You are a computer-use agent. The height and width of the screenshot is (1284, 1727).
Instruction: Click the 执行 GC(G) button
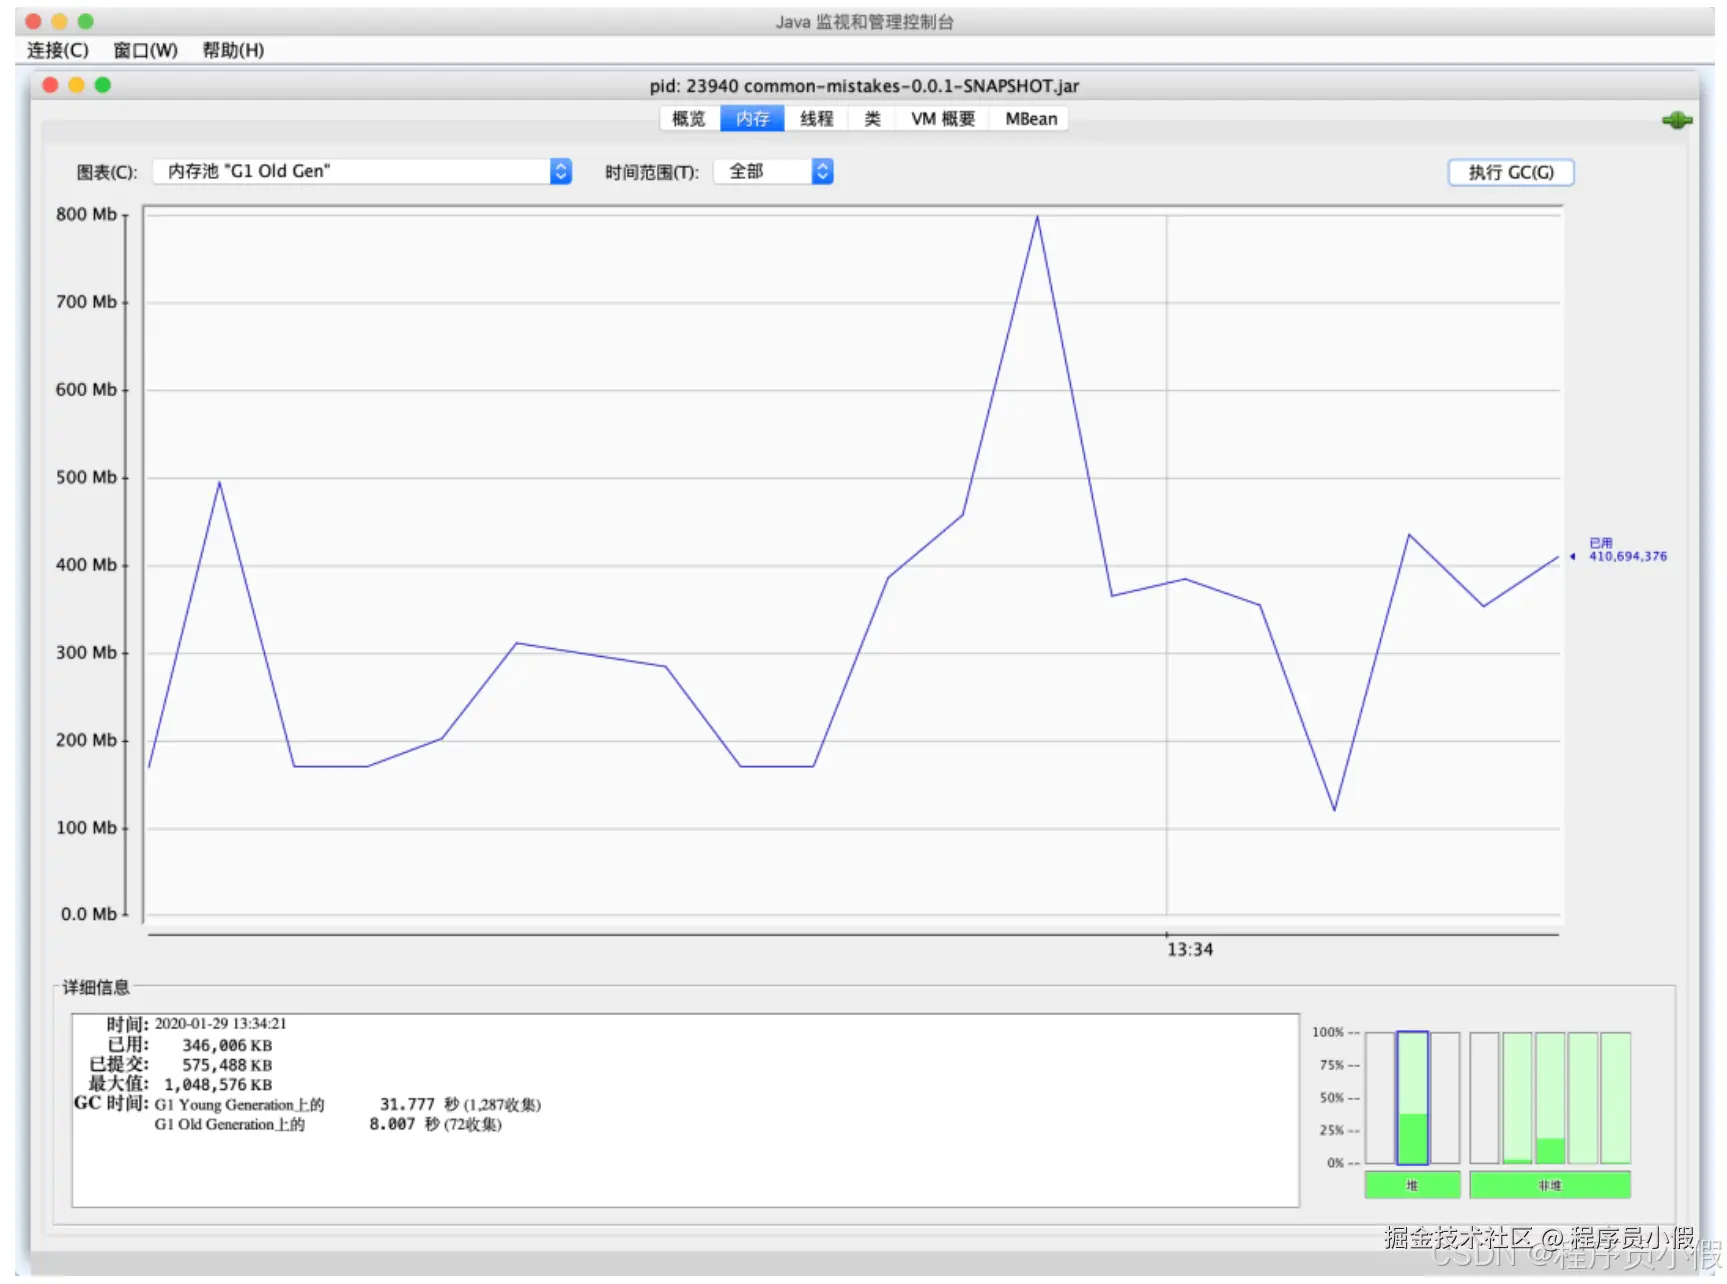point(1511,173)
